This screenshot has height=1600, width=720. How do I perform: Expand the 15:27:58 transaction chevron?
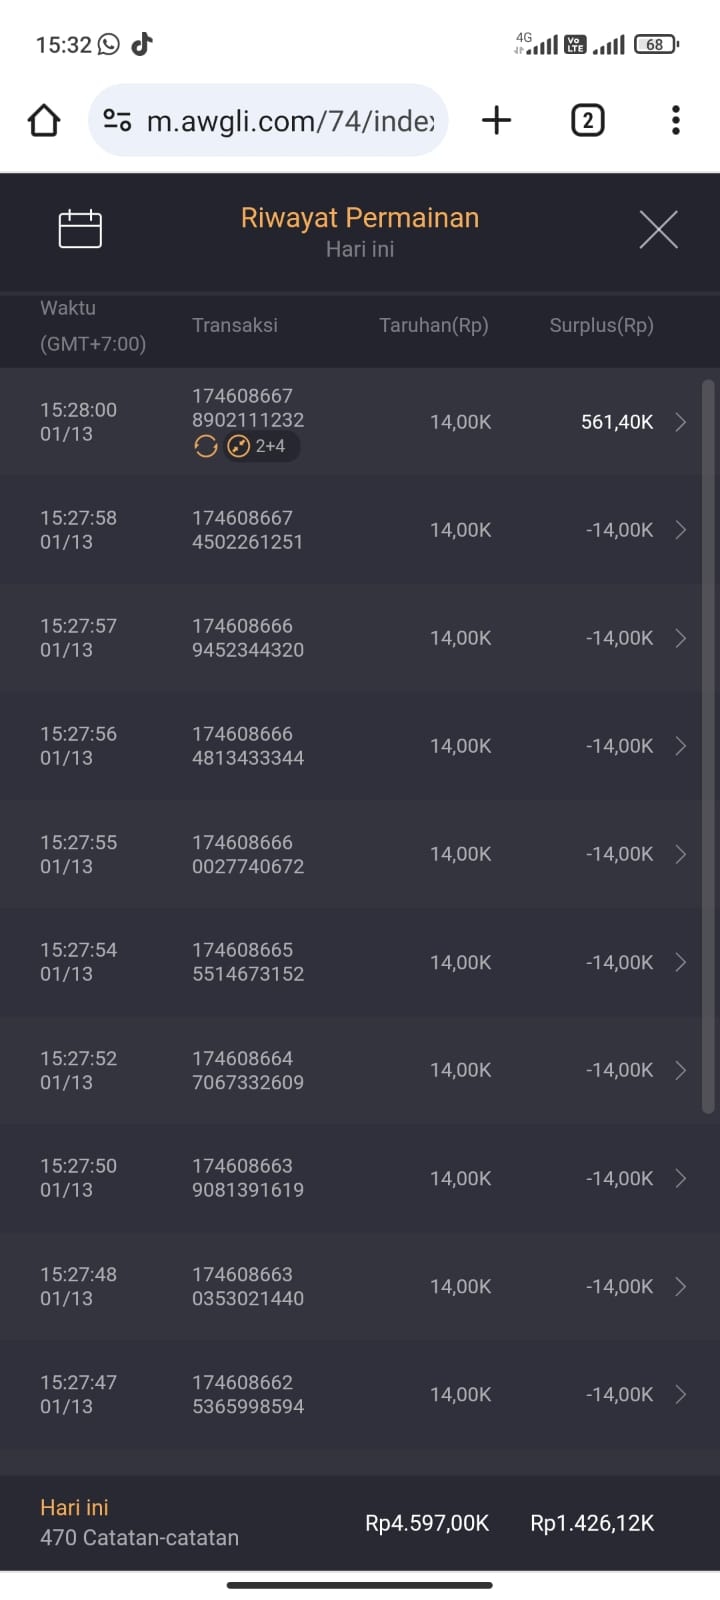(x=680, y=530)
